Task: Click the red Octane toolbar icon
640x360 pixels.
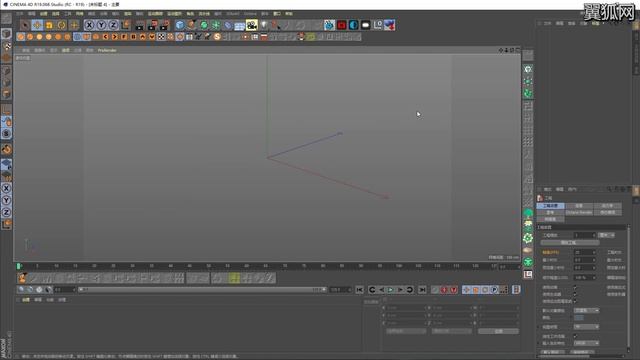Action: pos(341,25)
